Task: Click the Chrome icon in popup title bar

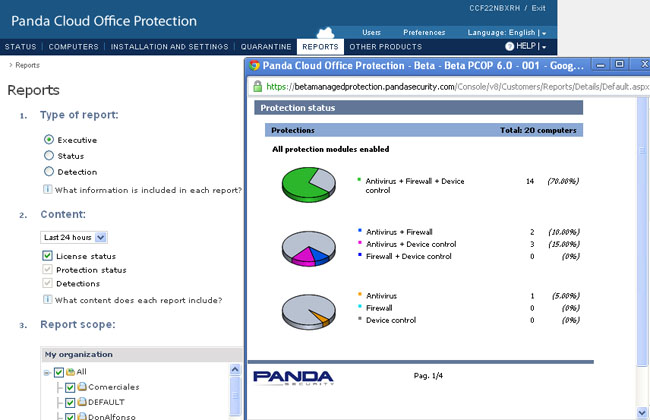Action: (254, 66)
